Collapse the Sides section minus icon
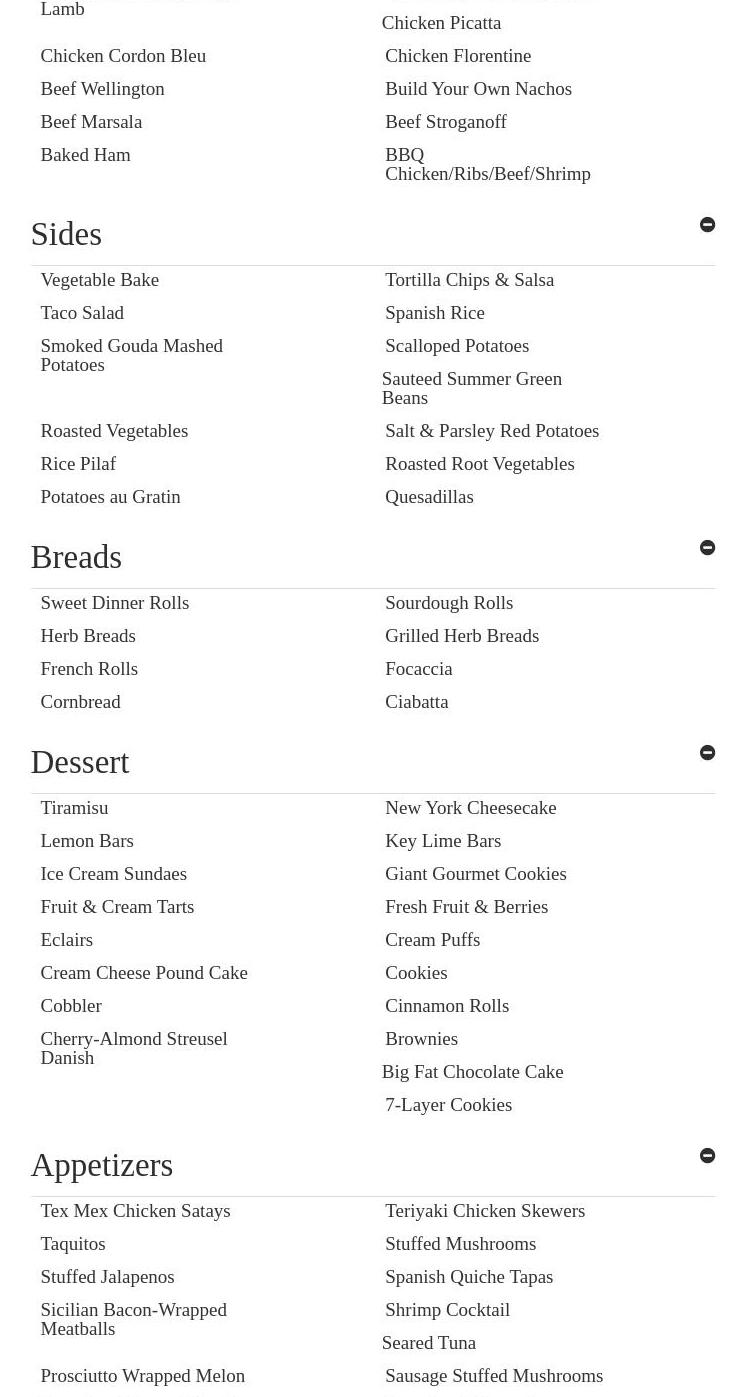Viewport: 745px width, 1397px height. point(707,225)
